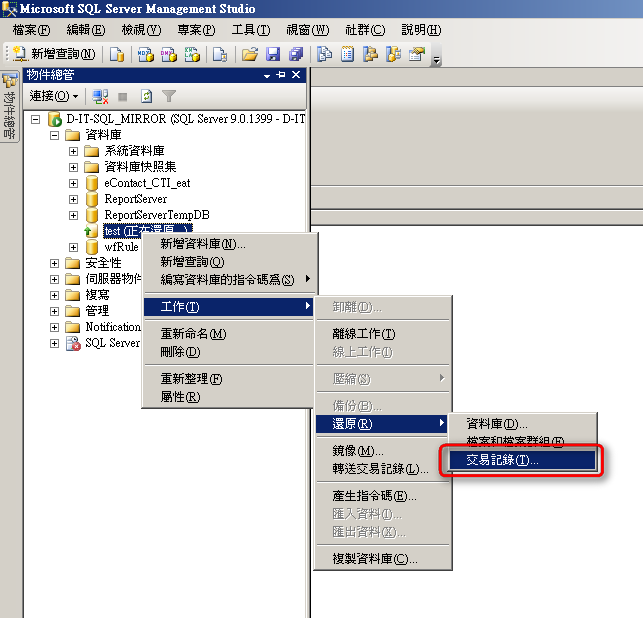Choose 新增資料庫(N)... from context menu

[x=230, y=244]
